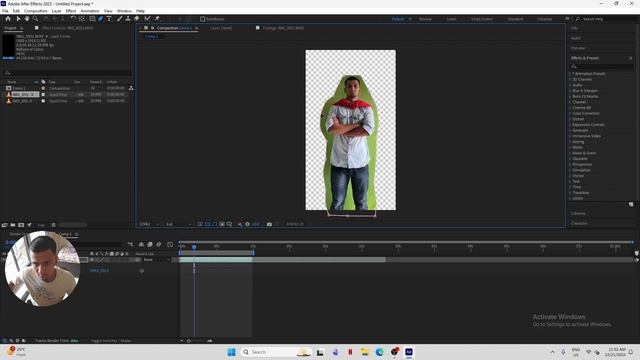640x360 pixels.
Task: Select the Zoom magnifier tool
Action: coord(36,19)
